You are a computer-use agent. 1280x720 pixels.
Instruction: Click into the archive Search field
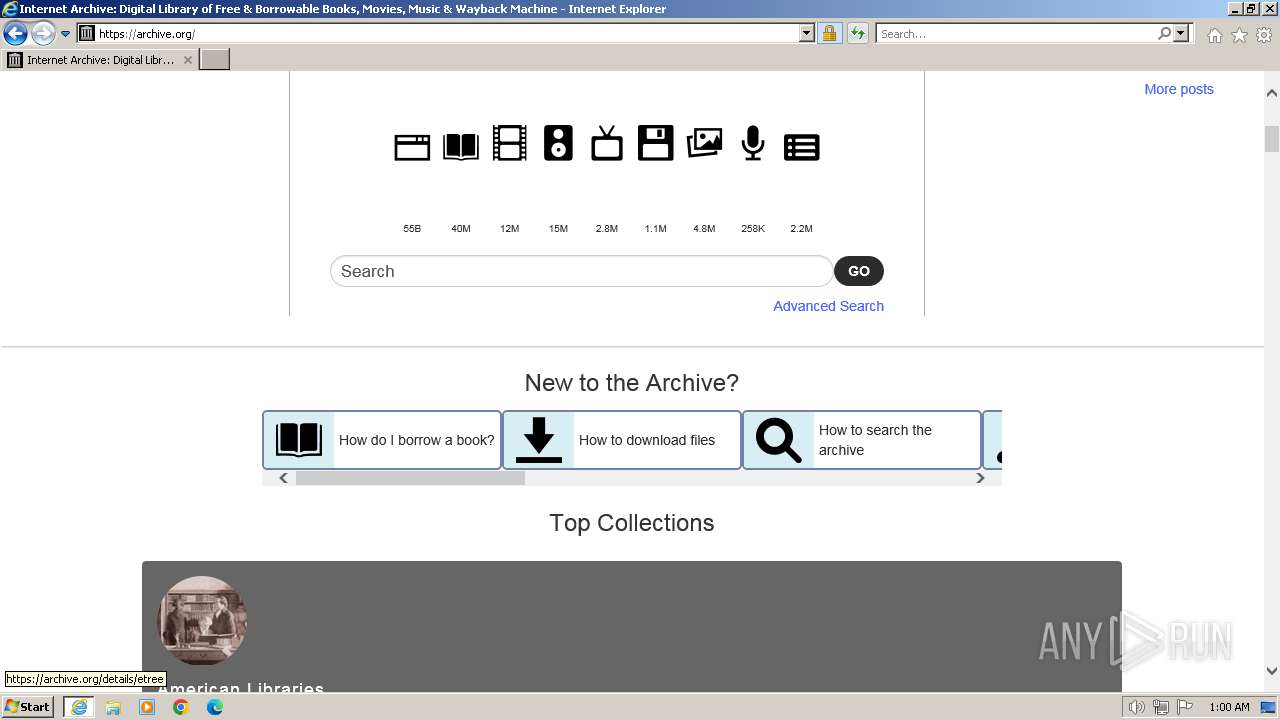coord(581,271)
